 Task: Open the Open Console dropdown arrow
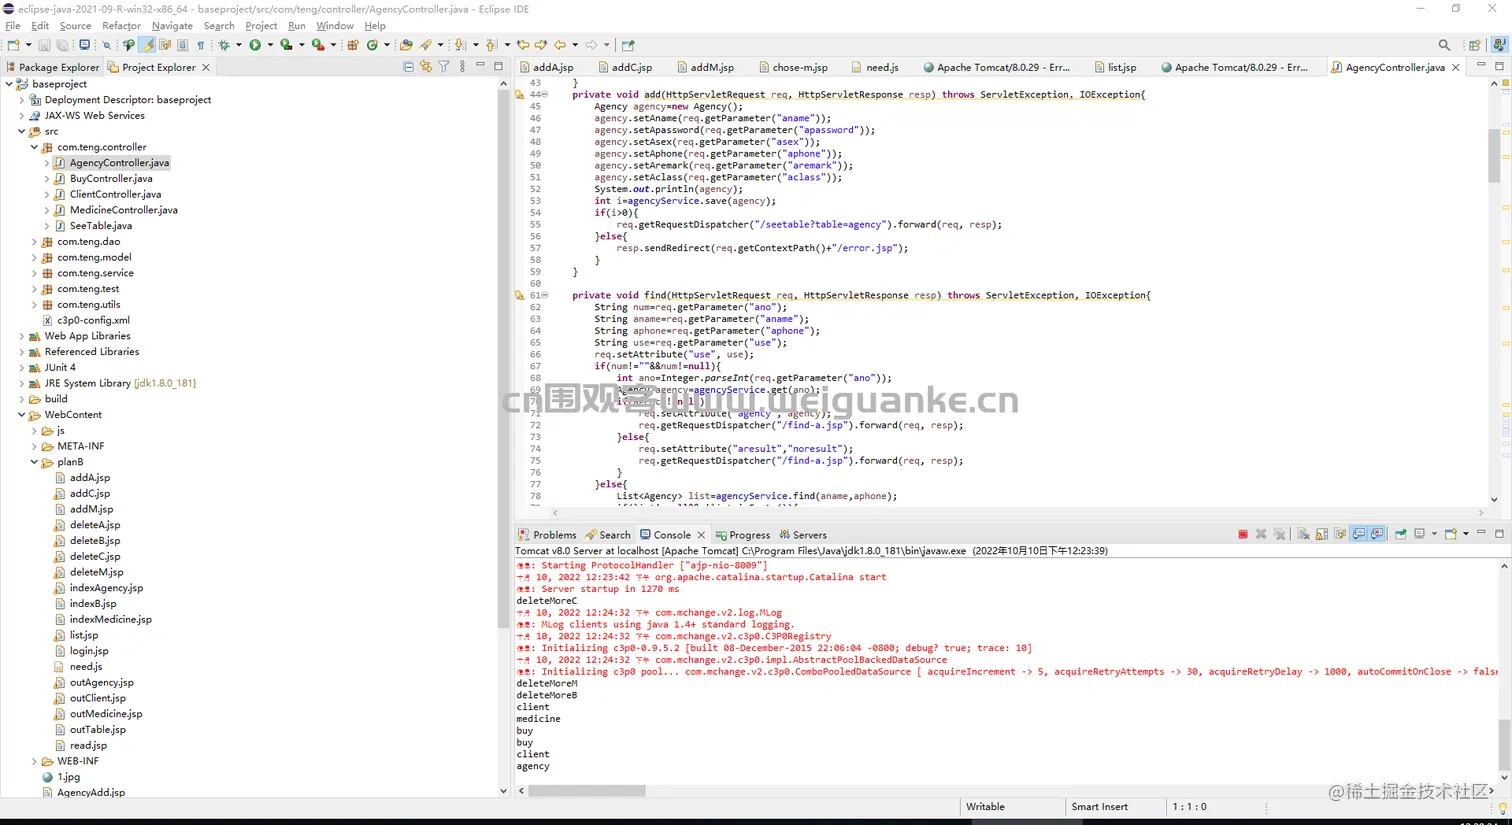(x=1465, y=534)
